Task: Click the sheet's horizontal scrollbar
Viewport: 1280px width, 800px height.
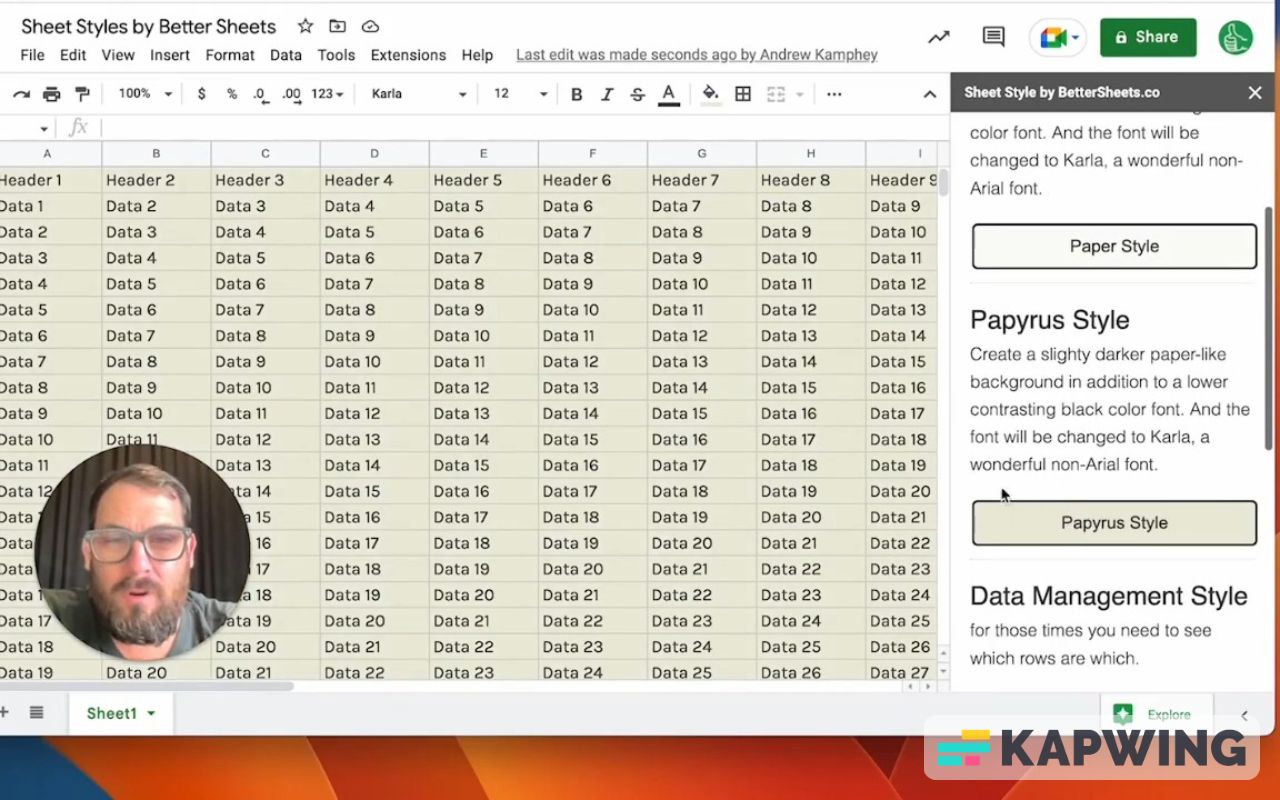Action: click(147, 687)
